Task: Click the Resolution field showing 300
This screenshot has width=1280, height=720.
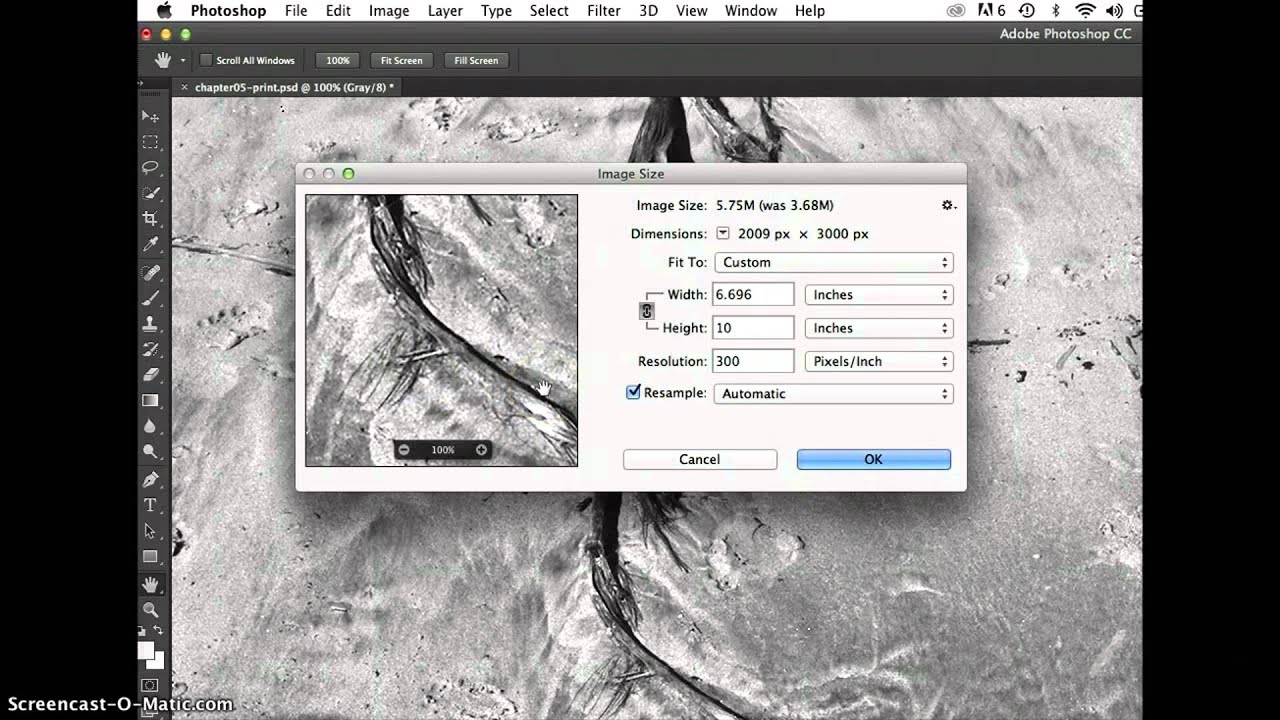Action: pyautogui.click(x=753, y=361)
